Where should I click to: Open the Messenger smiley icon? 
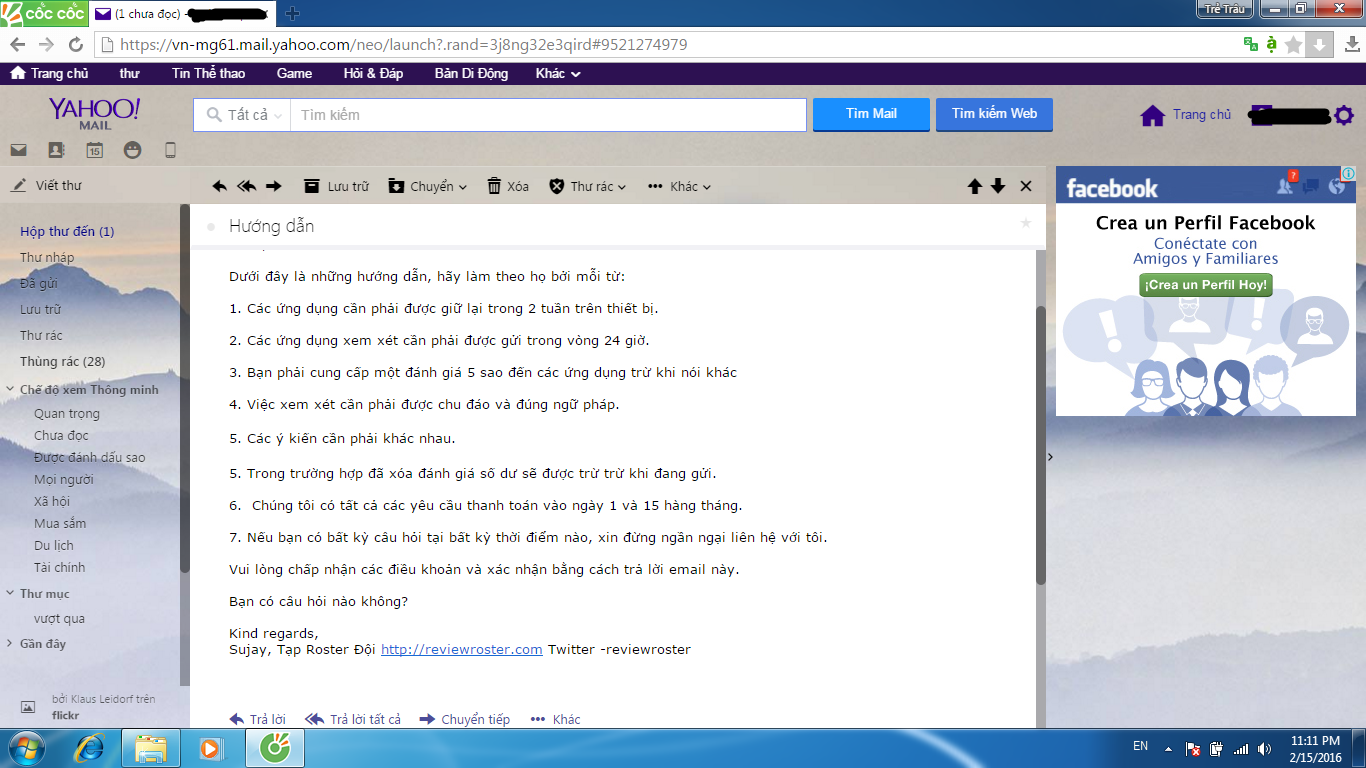coord(132,150)
